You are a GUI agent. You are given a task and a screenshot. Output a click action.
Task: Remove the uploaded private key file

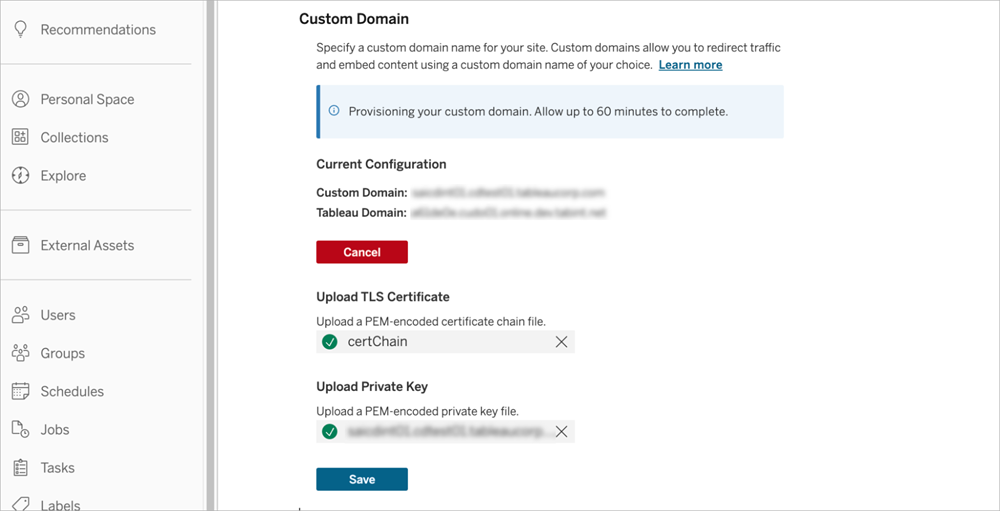pos(561,432)
